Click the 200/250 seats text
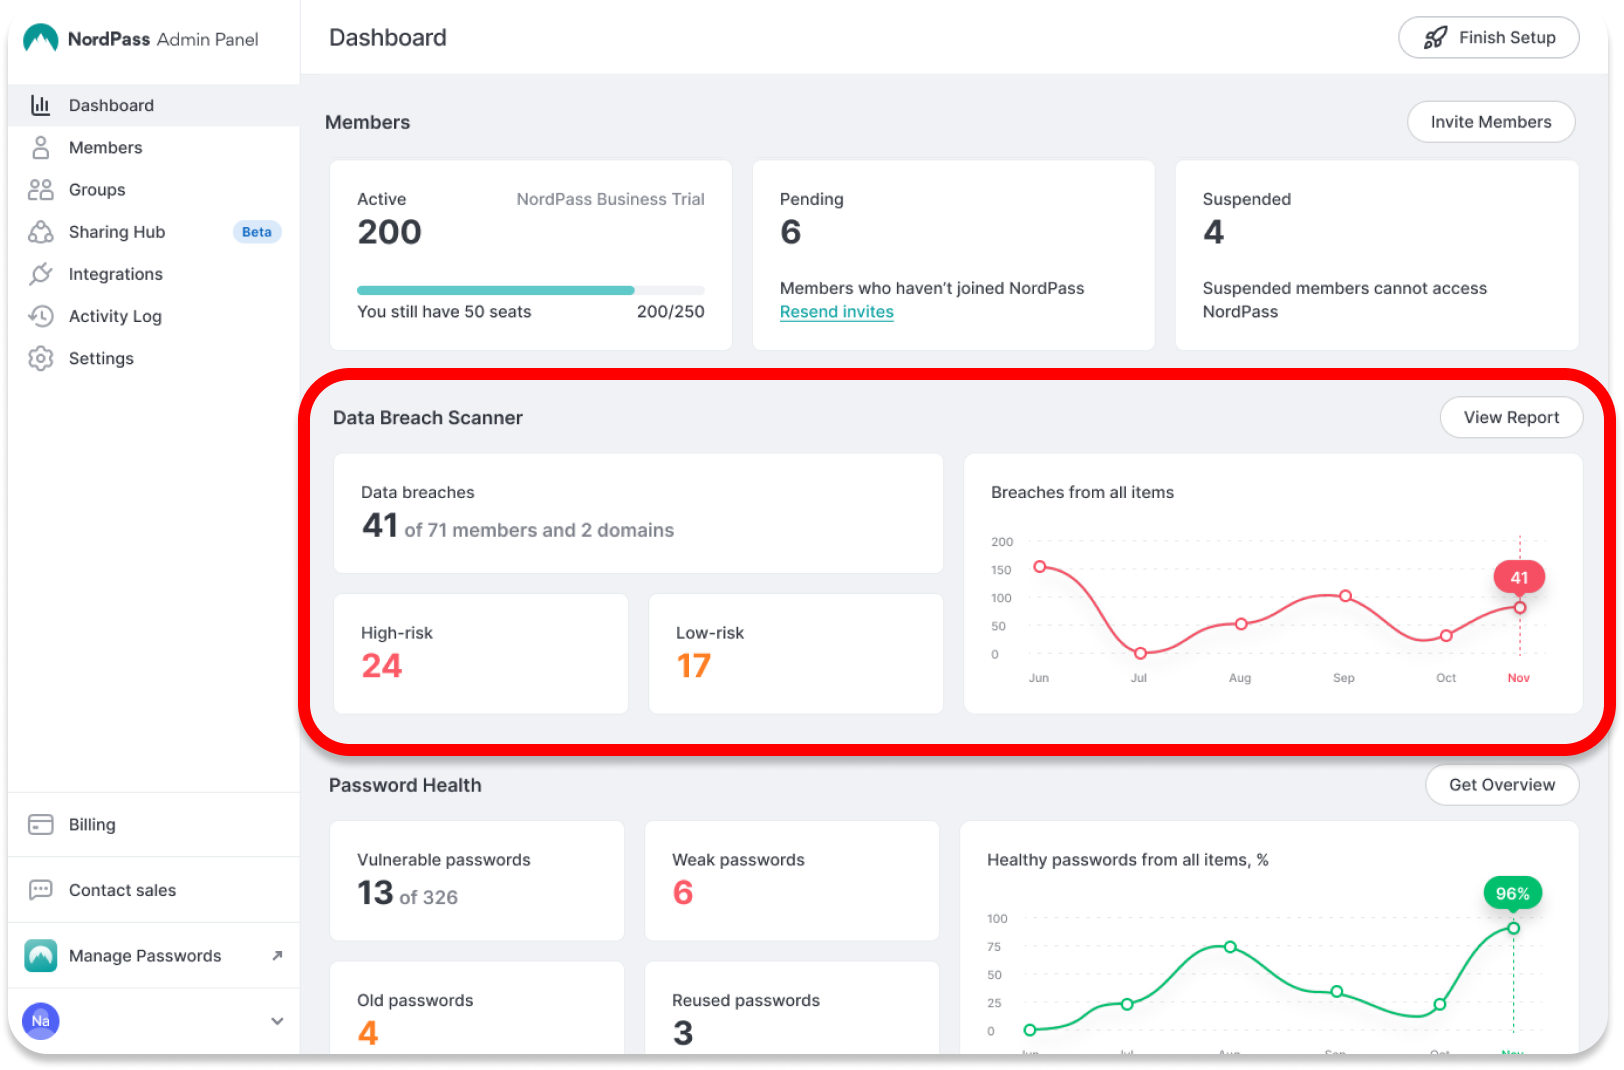 (x=670, y=312)
